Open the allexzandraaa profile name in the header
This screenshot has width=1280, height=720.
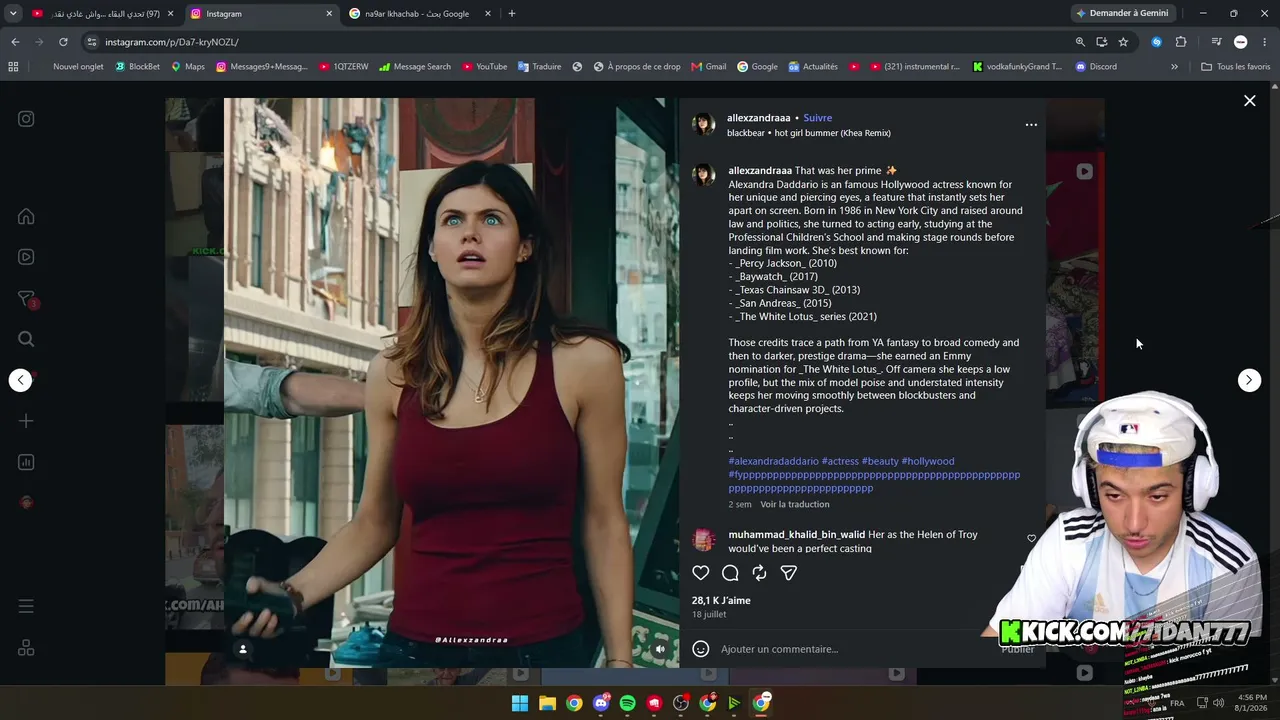(758, 118)
